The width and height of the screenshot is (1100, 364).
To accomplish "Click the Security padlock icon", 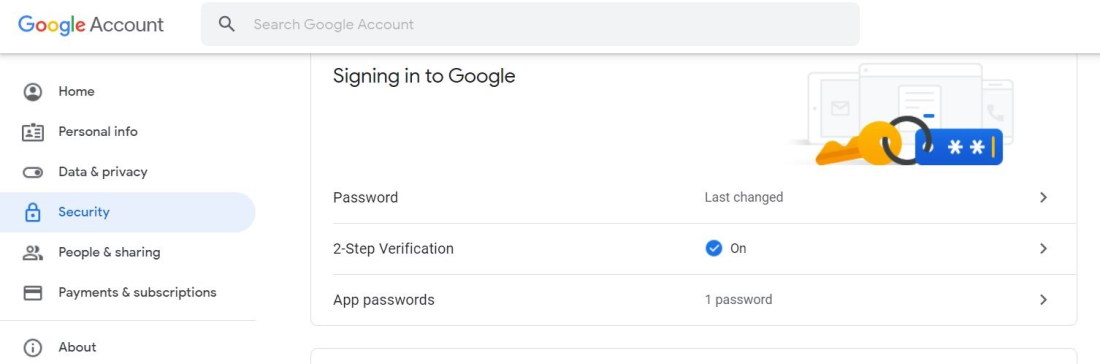I will [x=33, y=213].
